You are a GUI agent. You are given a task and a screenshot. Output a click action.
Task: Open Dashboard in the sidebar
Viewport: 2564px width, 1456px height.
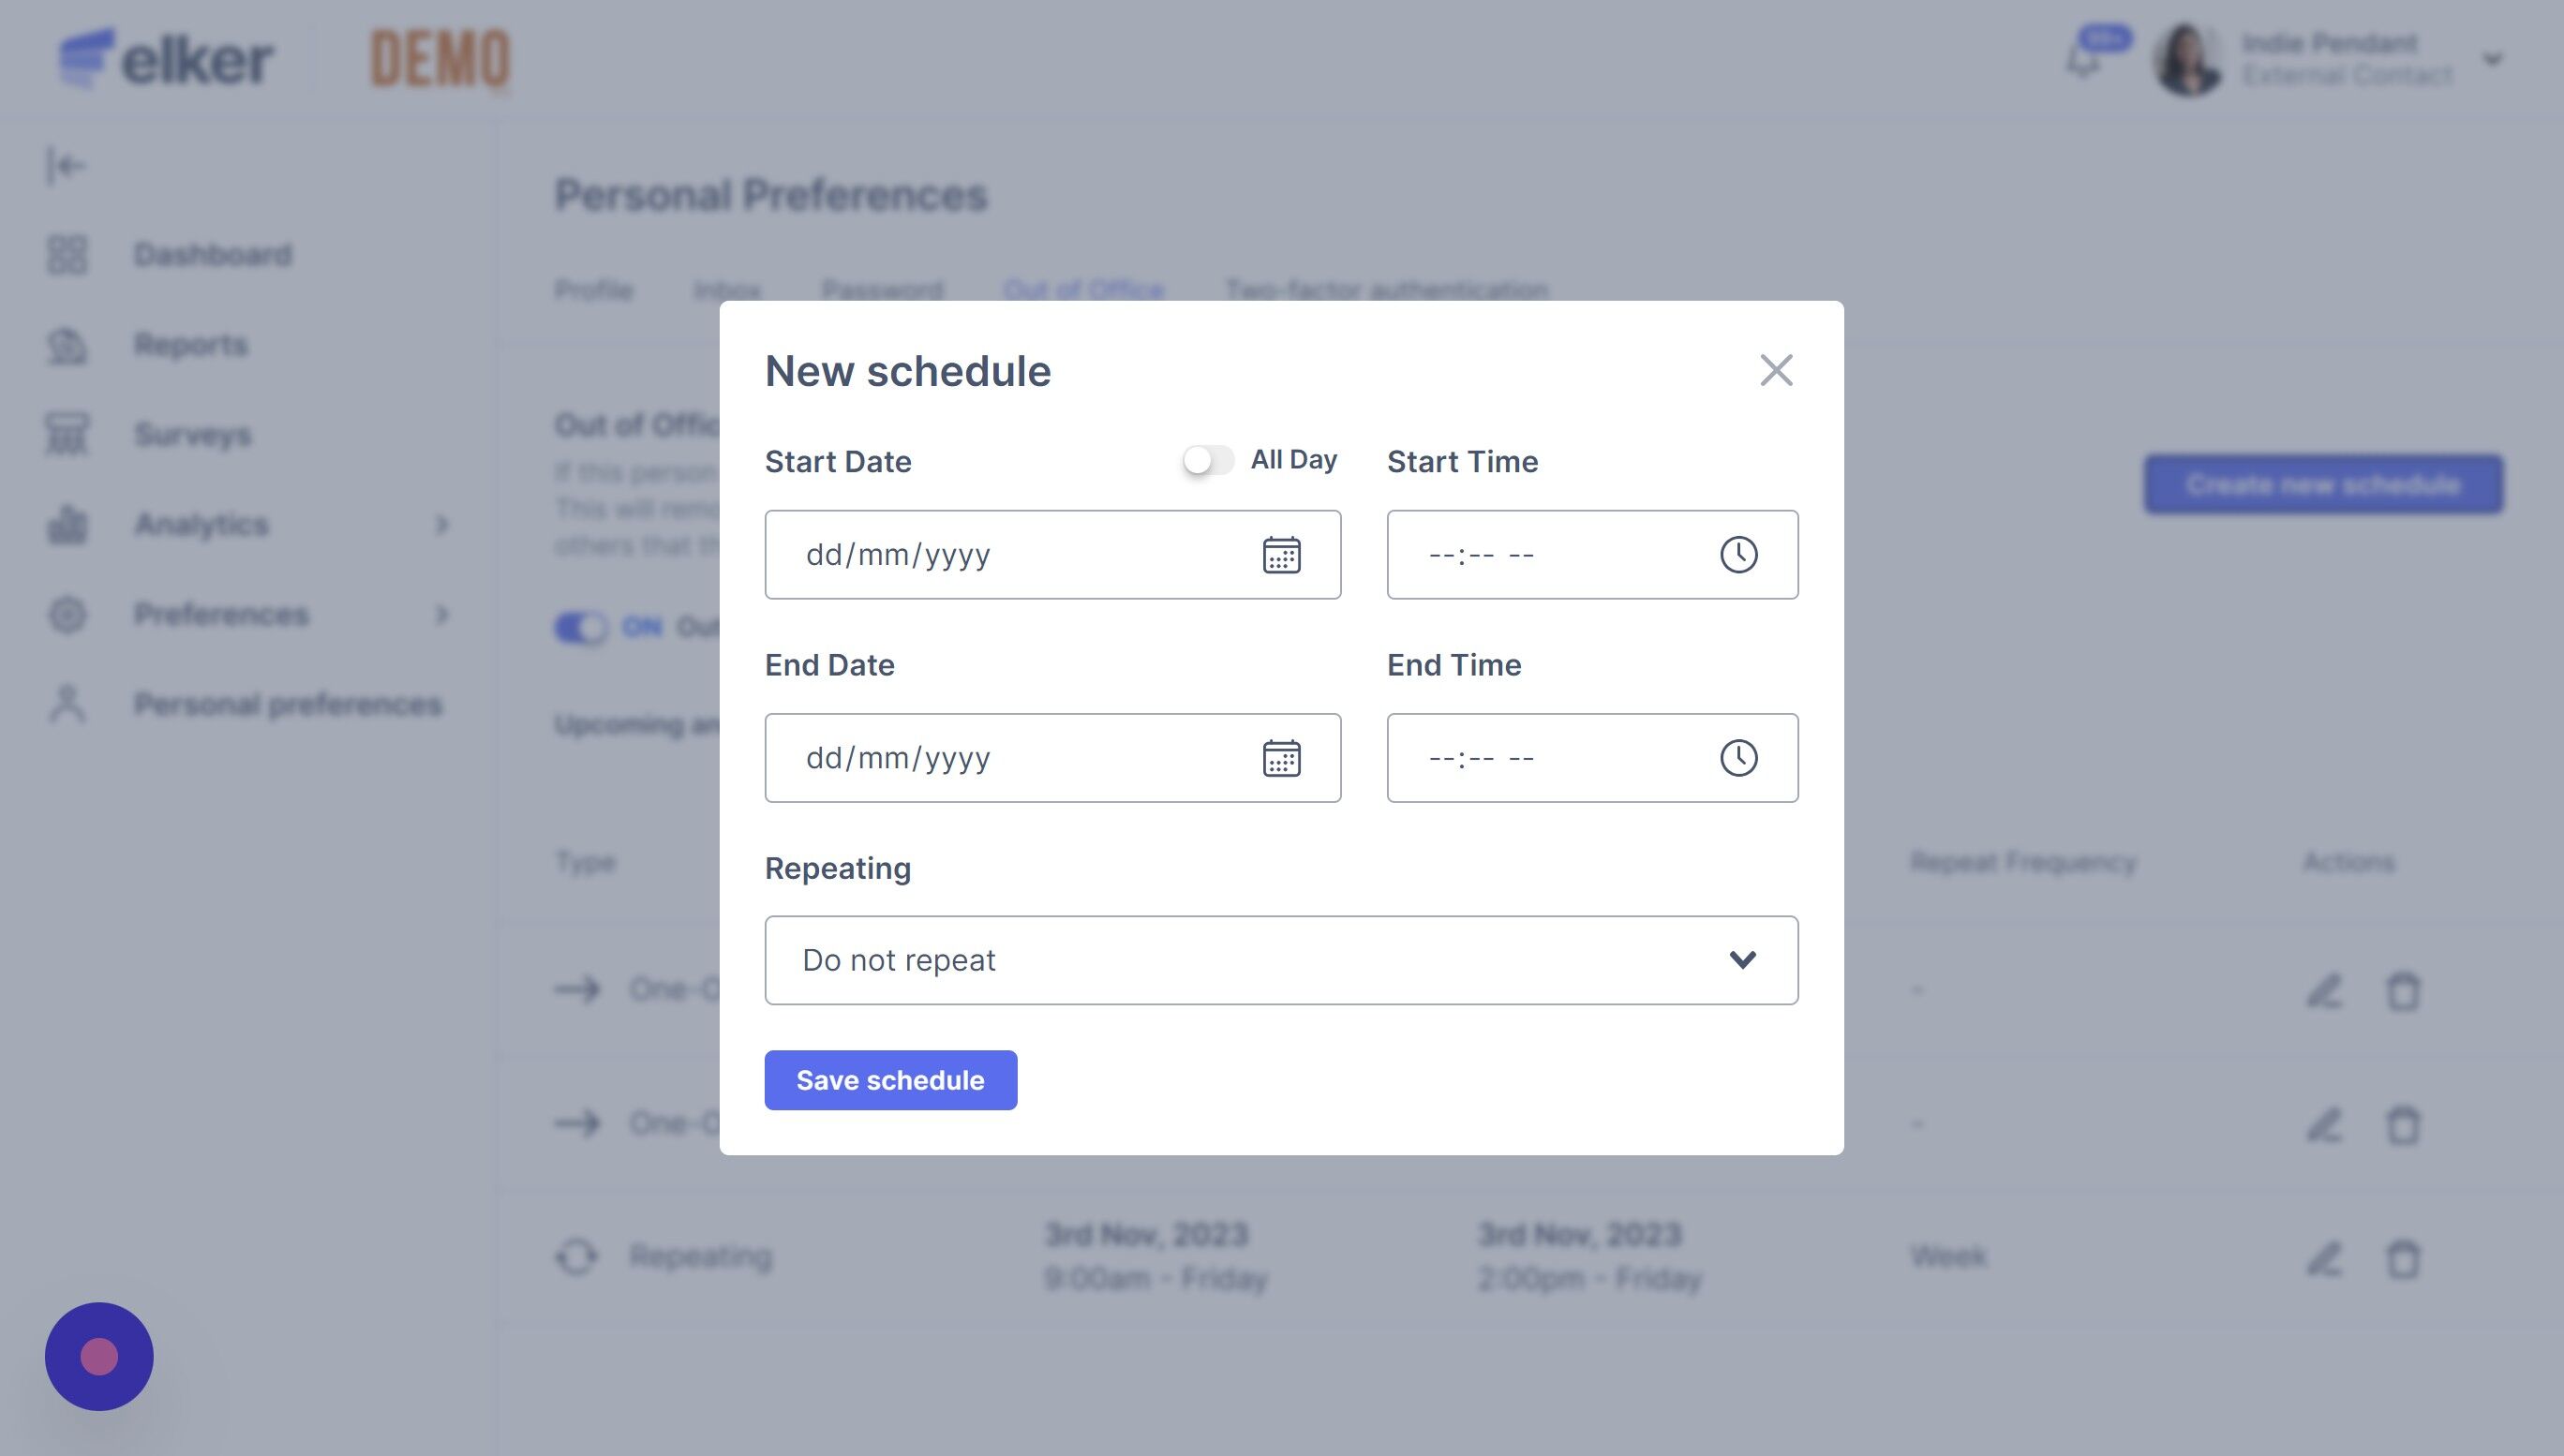point(212,255)
